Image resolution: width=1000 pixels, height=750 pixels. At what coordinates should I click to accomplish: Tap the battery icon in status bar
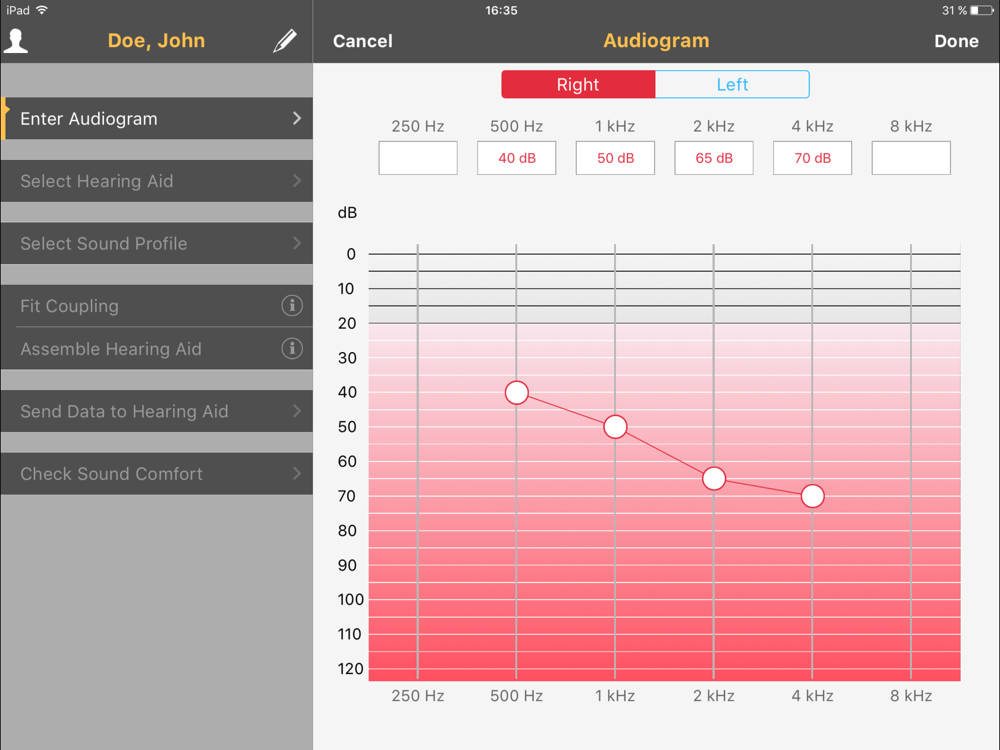pyautogui.click(x=982, y=10)
